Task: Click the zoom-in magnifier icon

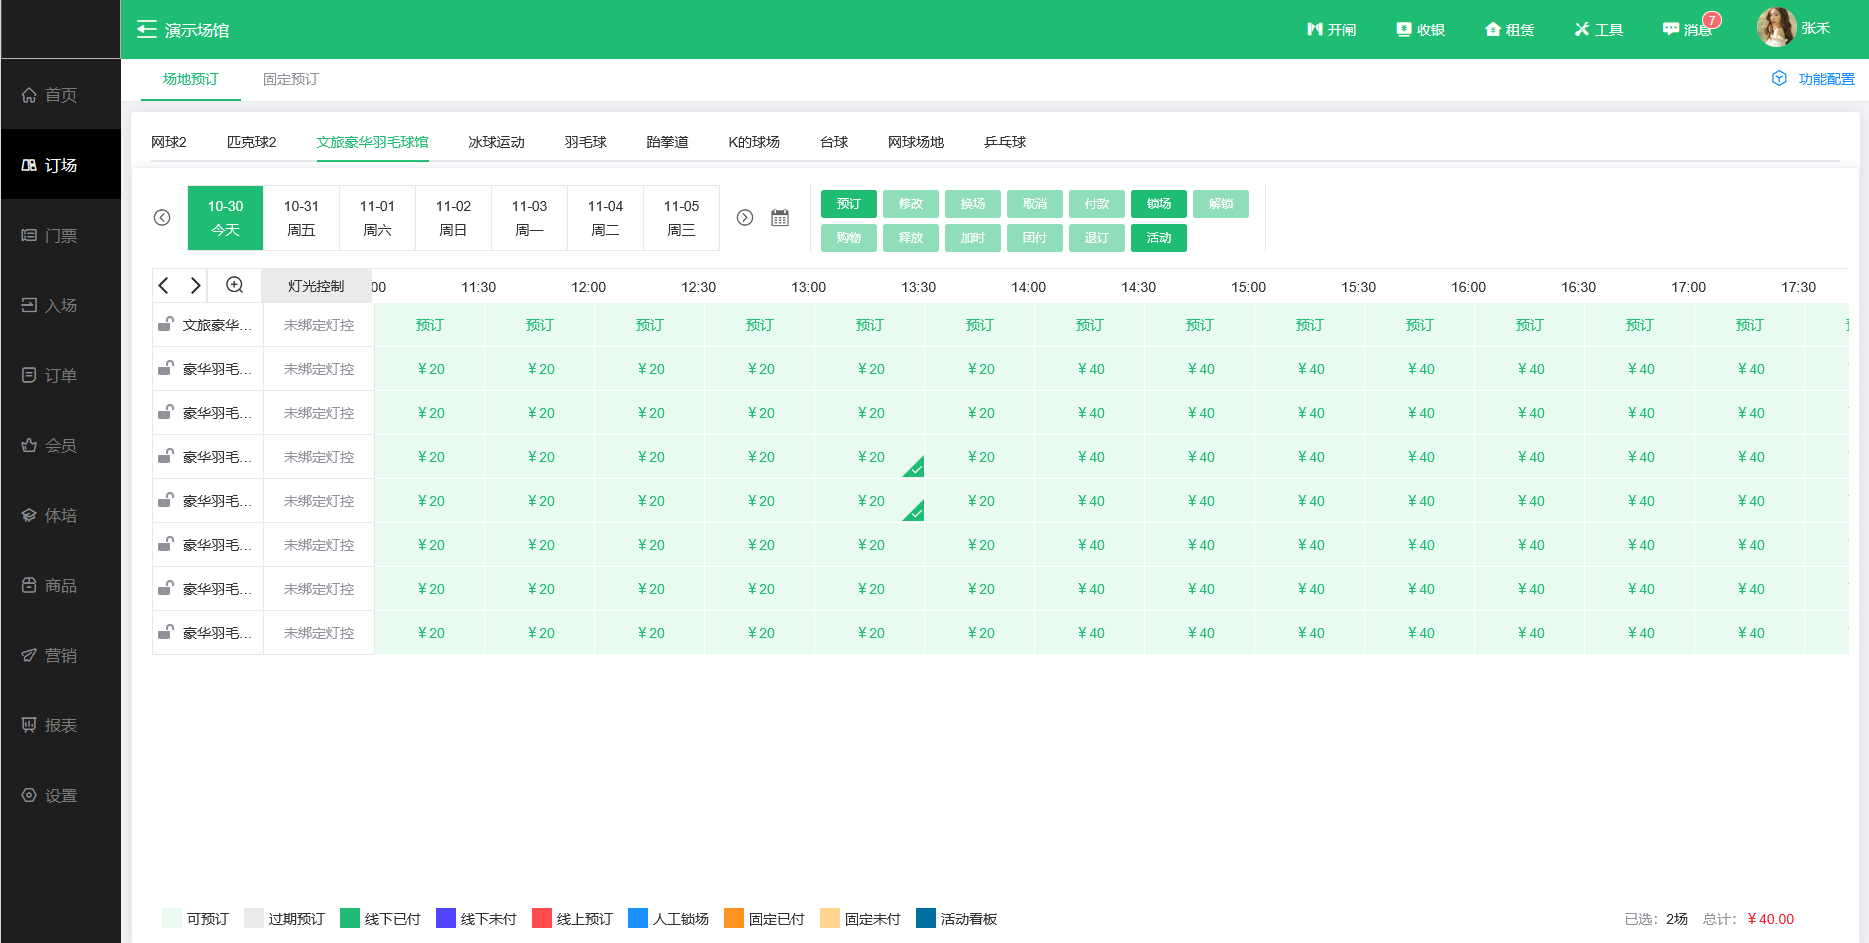Action: [234, 285]
